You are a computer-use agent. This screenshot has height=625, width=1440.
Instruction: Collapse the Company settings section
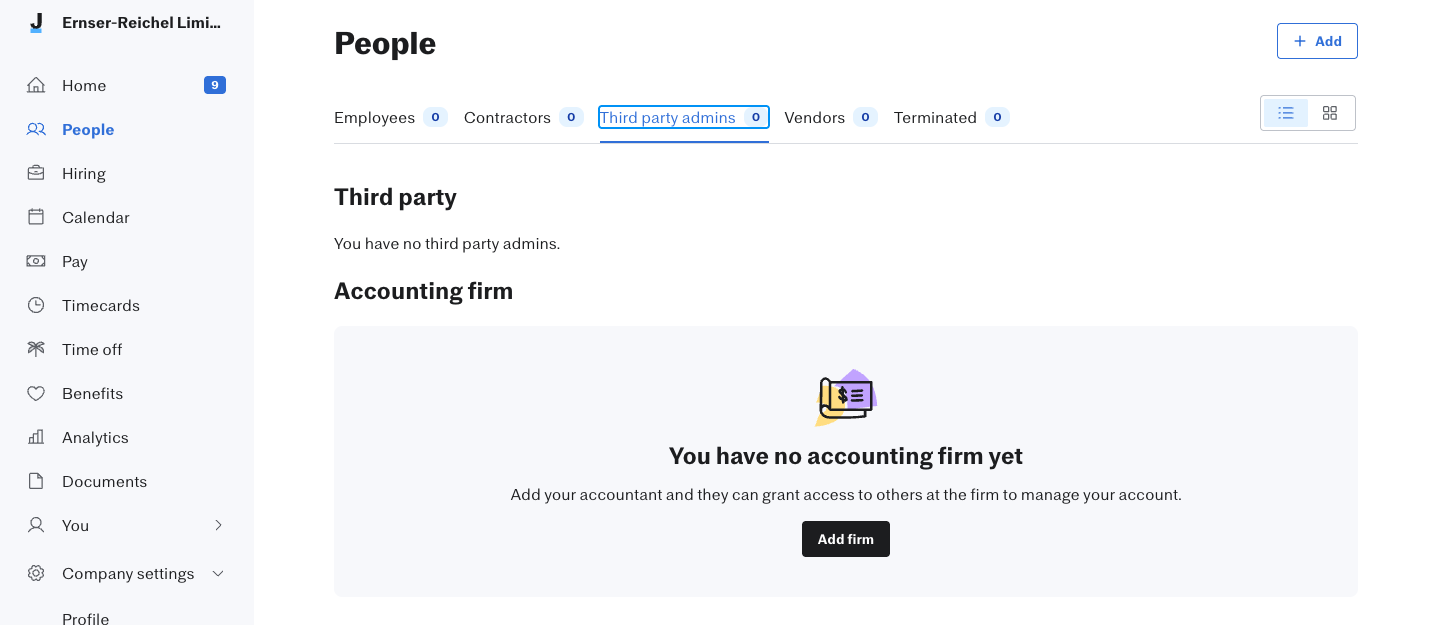(x=218, y=573)
